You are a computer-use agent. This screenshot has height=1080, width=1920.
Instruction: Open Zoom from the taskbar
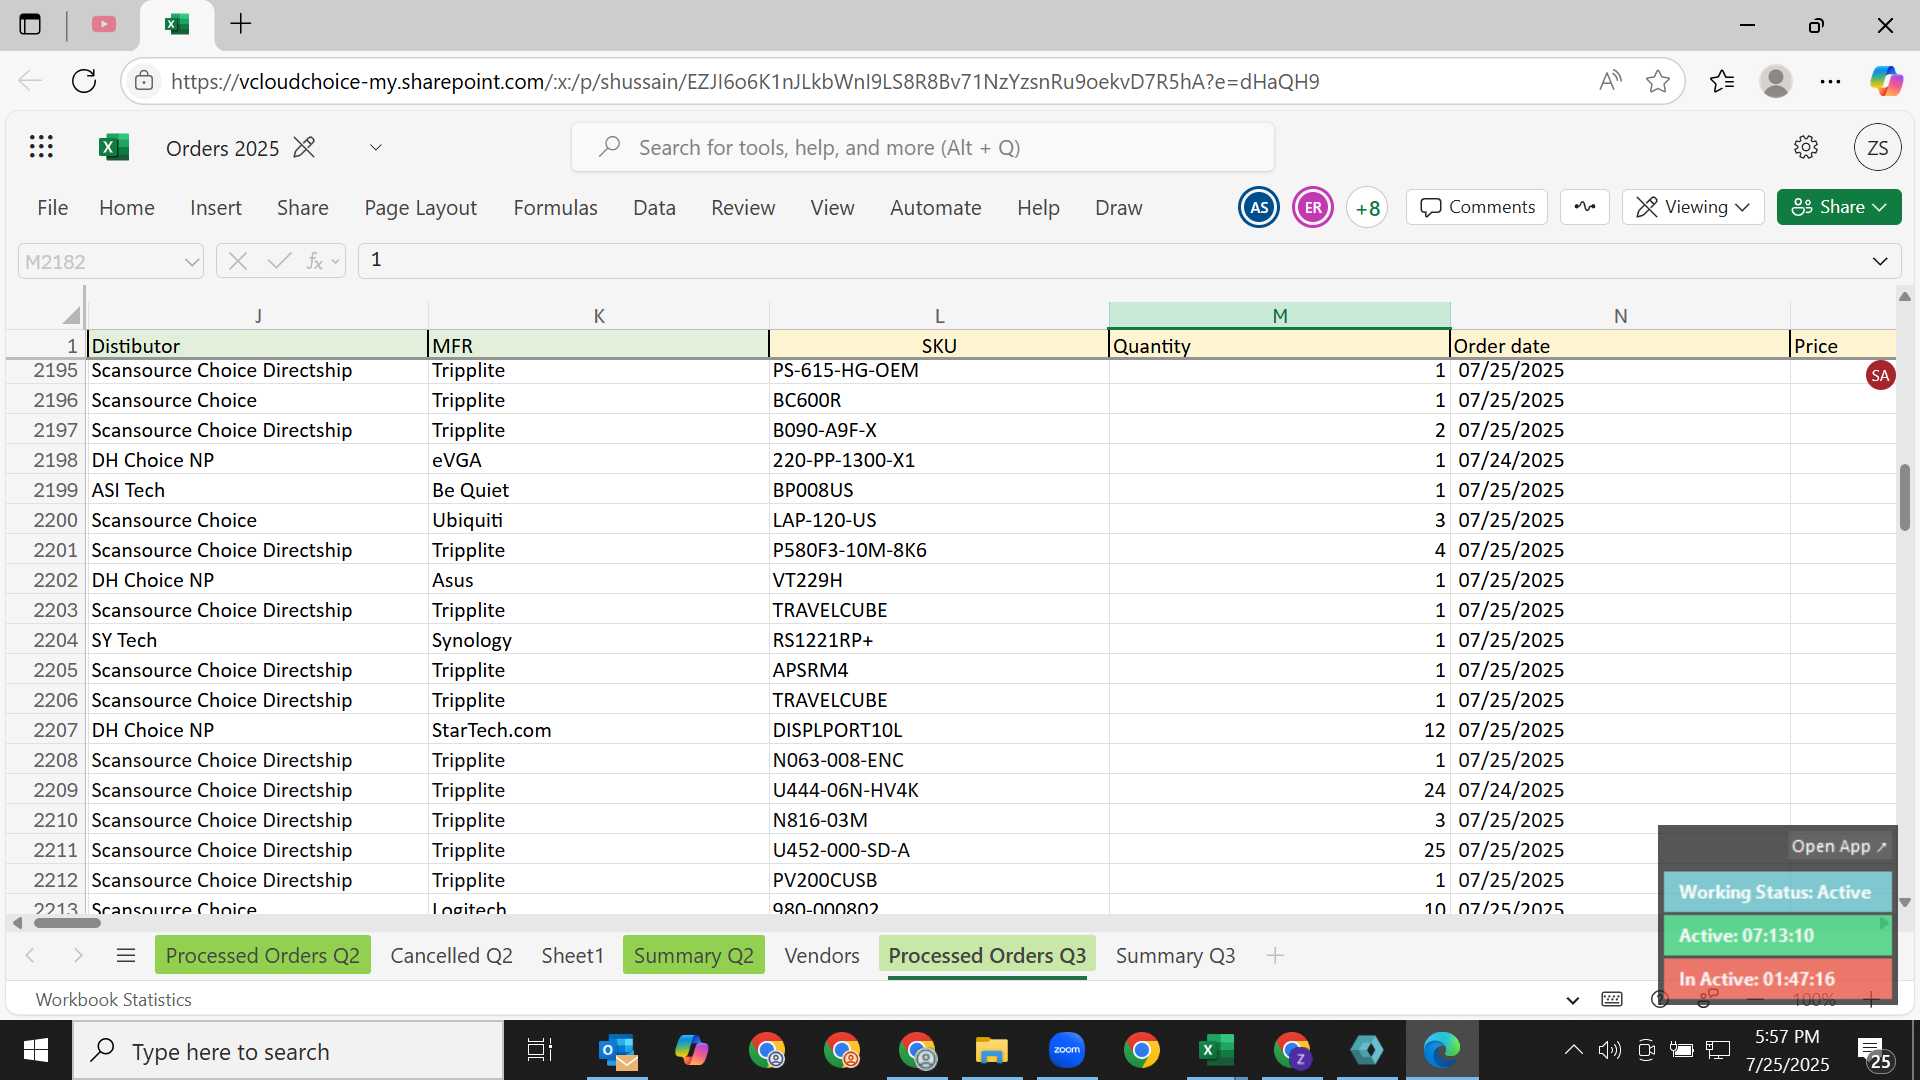tap(1066, 1050)
